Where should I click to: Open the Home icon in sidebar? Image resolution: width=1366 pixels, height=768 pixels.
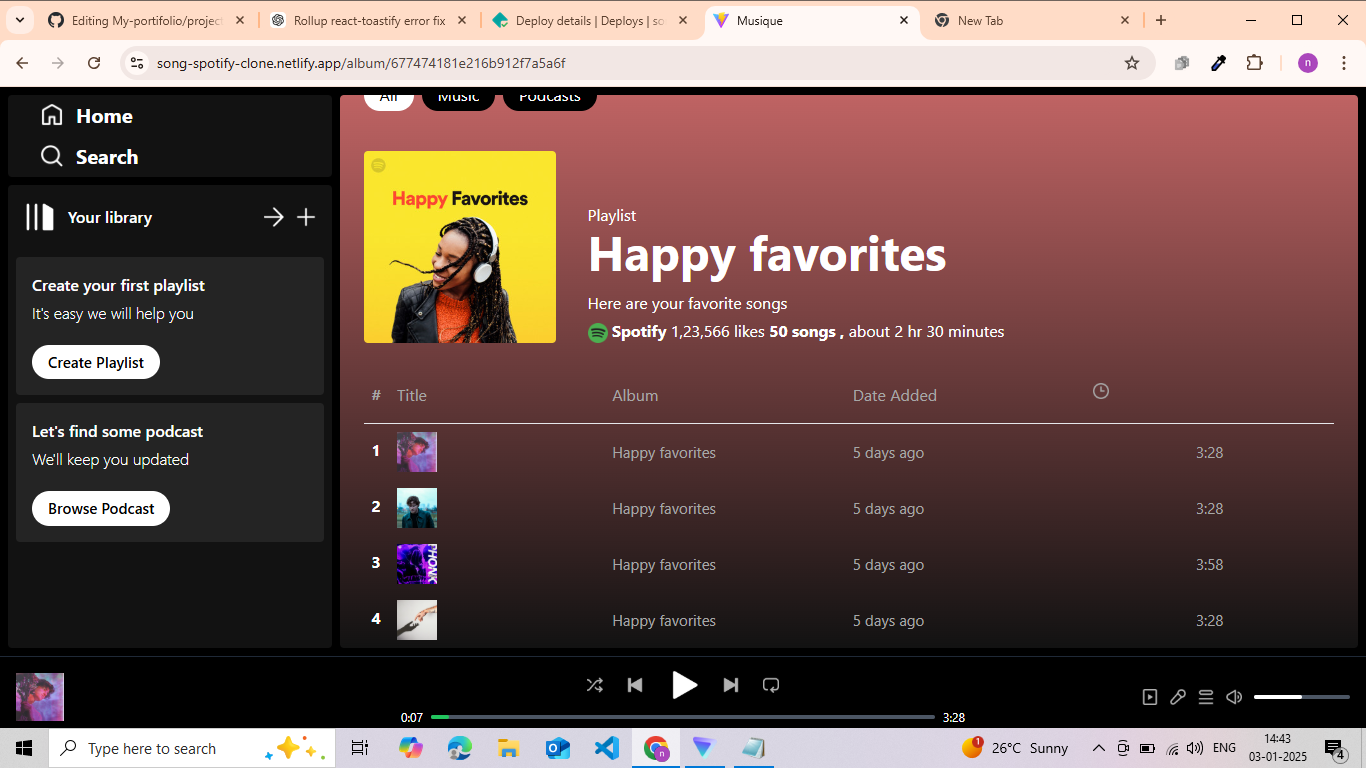52,116
